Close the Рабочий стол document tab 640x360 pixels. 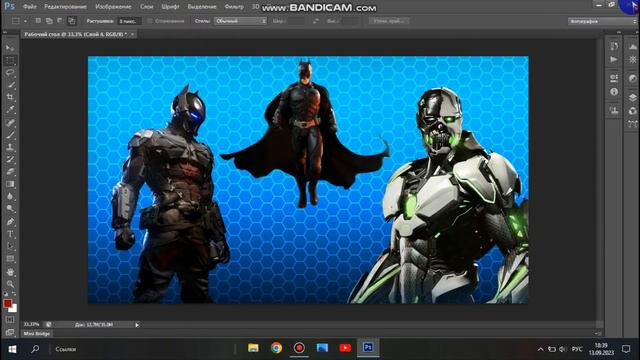click(x=132, y=35)
